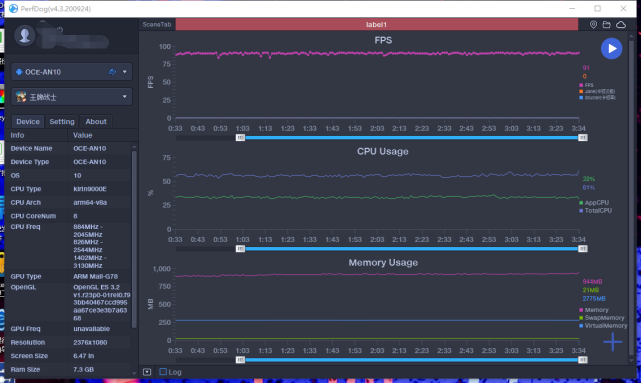Toggle Stutter series in FPS legend

tap(597, 98)
